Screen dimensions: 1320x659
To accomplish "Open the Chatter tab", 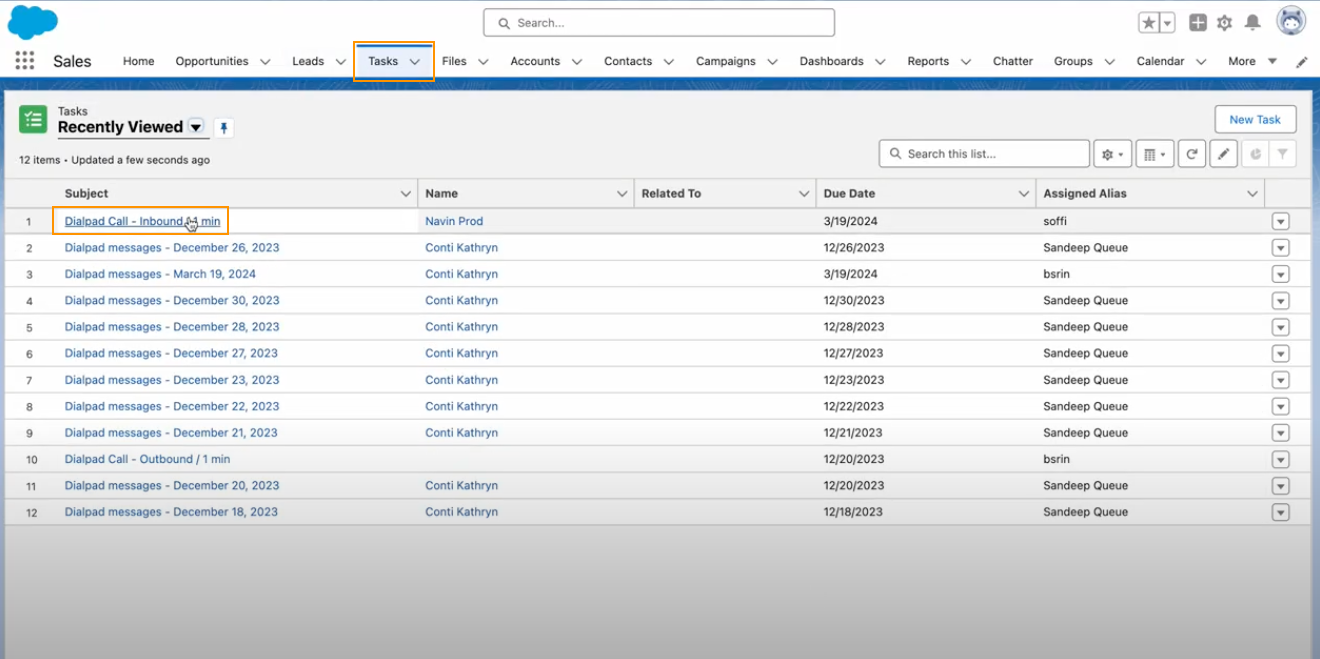I will 1013,61.
